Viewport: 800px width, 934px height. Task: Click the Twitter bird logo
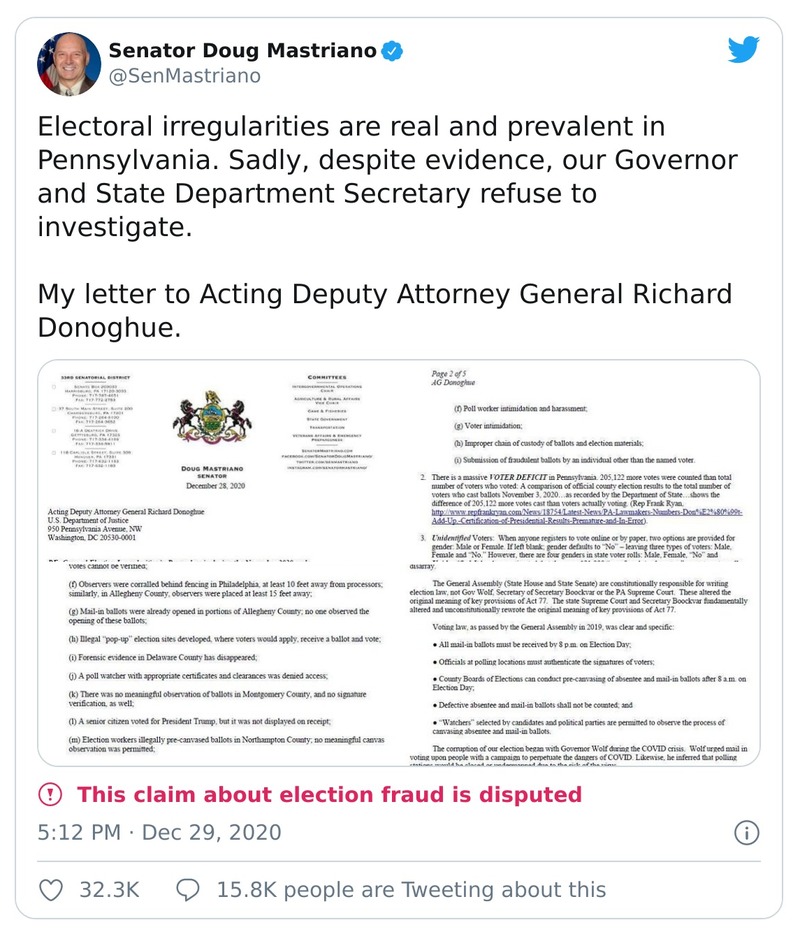click(x=744, y=50)
